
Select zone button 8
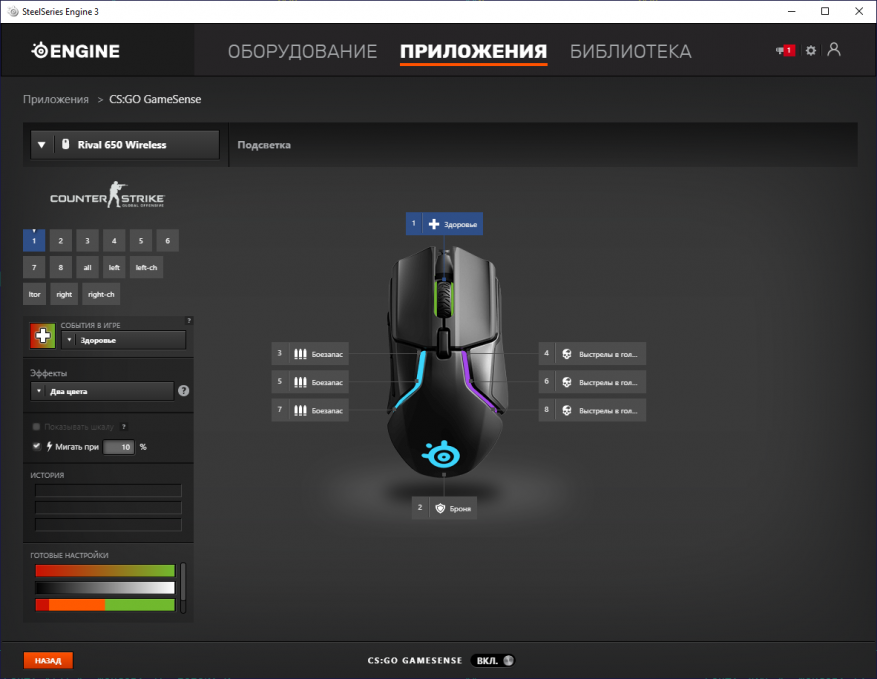(60, 267)
